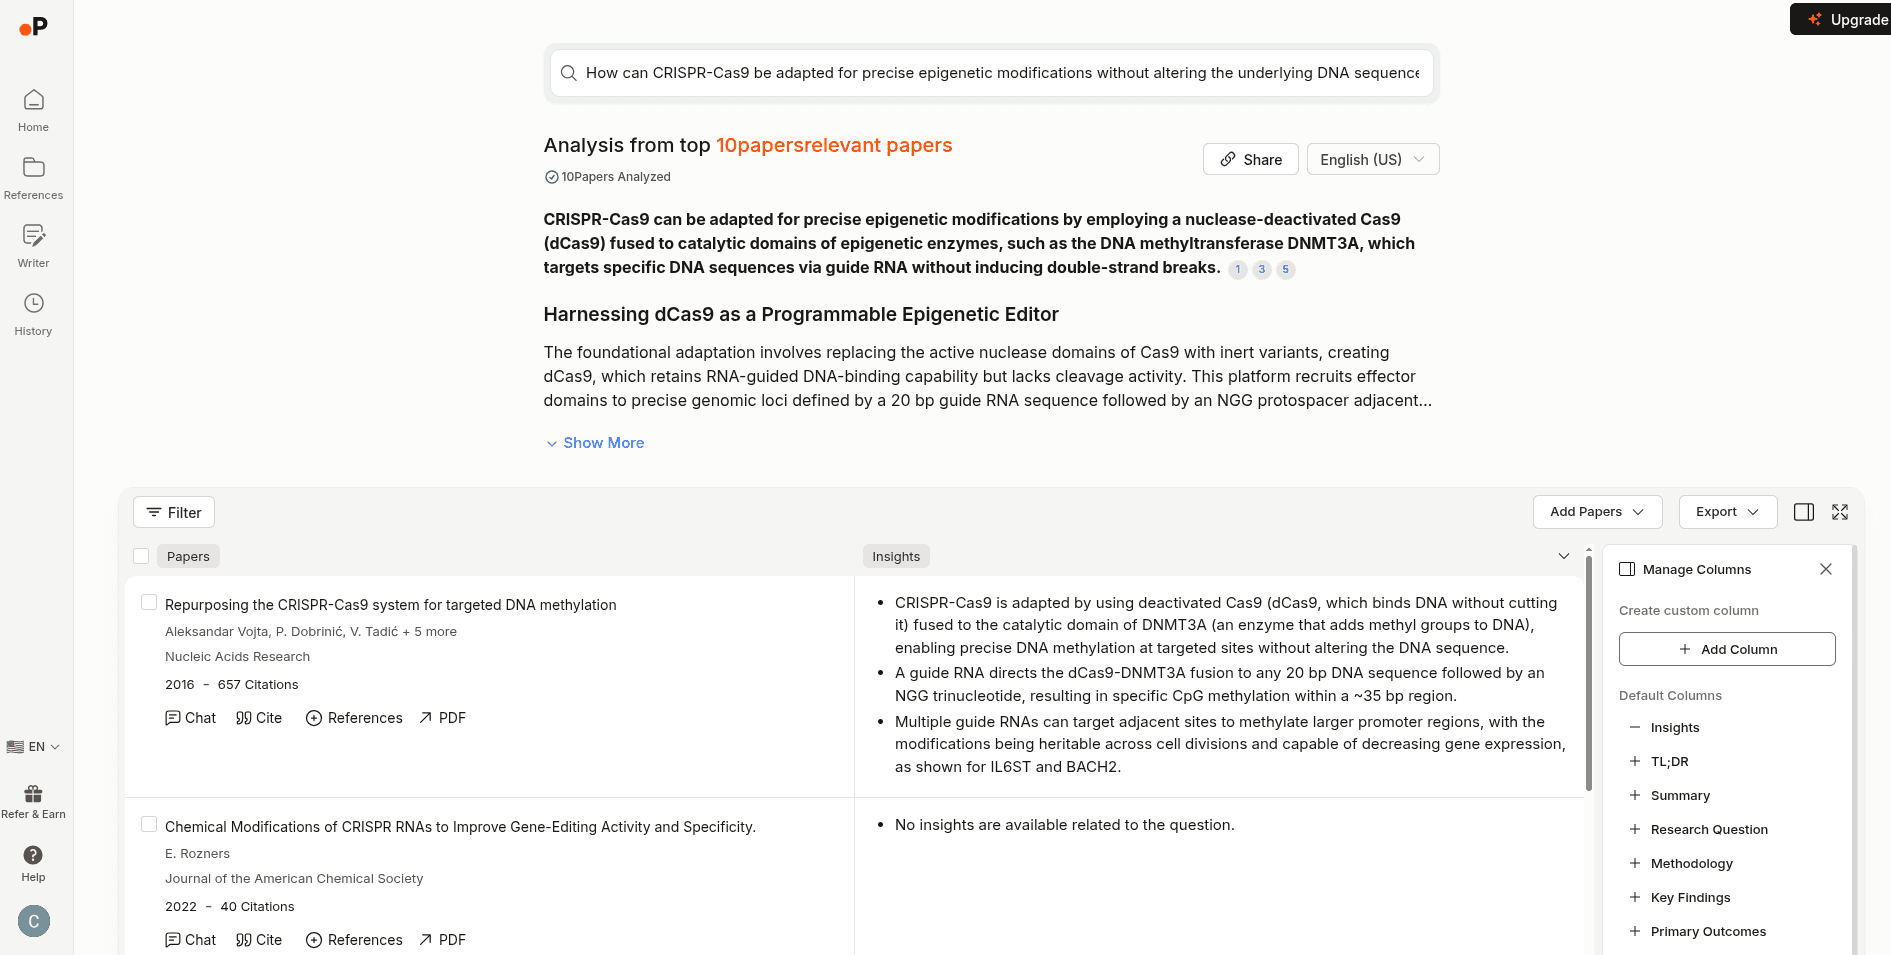Click the Refer & Earn gift icon

pos(33,794)
